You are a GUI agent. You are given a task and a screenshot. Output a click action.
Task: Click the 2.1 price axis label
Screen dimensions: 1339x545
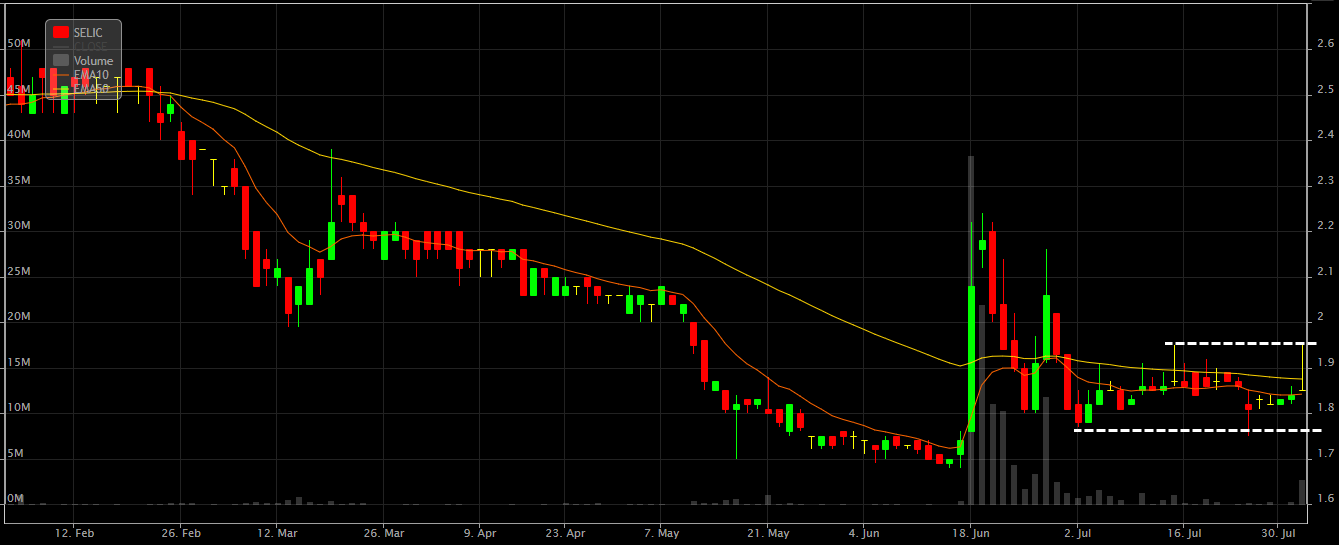click(x=1326, y=271)
